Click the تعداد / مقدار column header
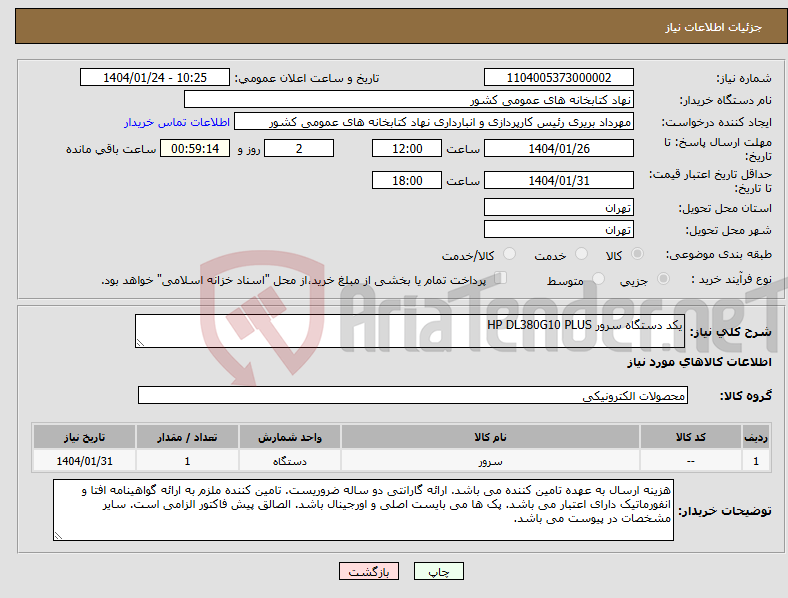 click(x=187, y=437)
